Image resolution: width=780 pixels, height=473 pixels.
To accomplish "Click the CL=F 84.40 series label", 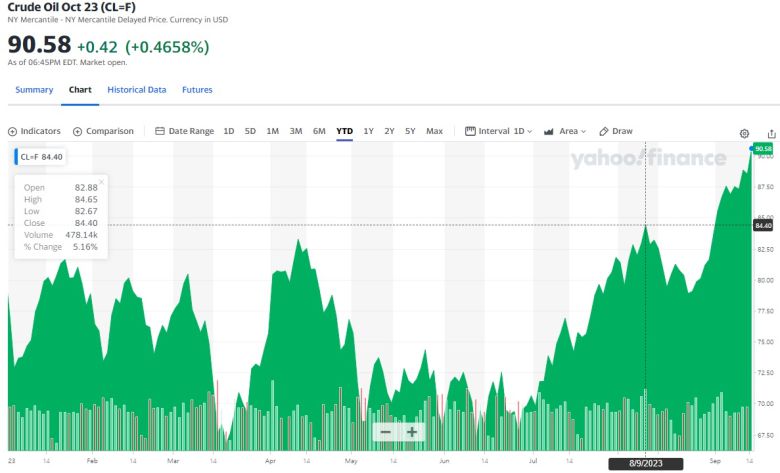I will point(42,157).
